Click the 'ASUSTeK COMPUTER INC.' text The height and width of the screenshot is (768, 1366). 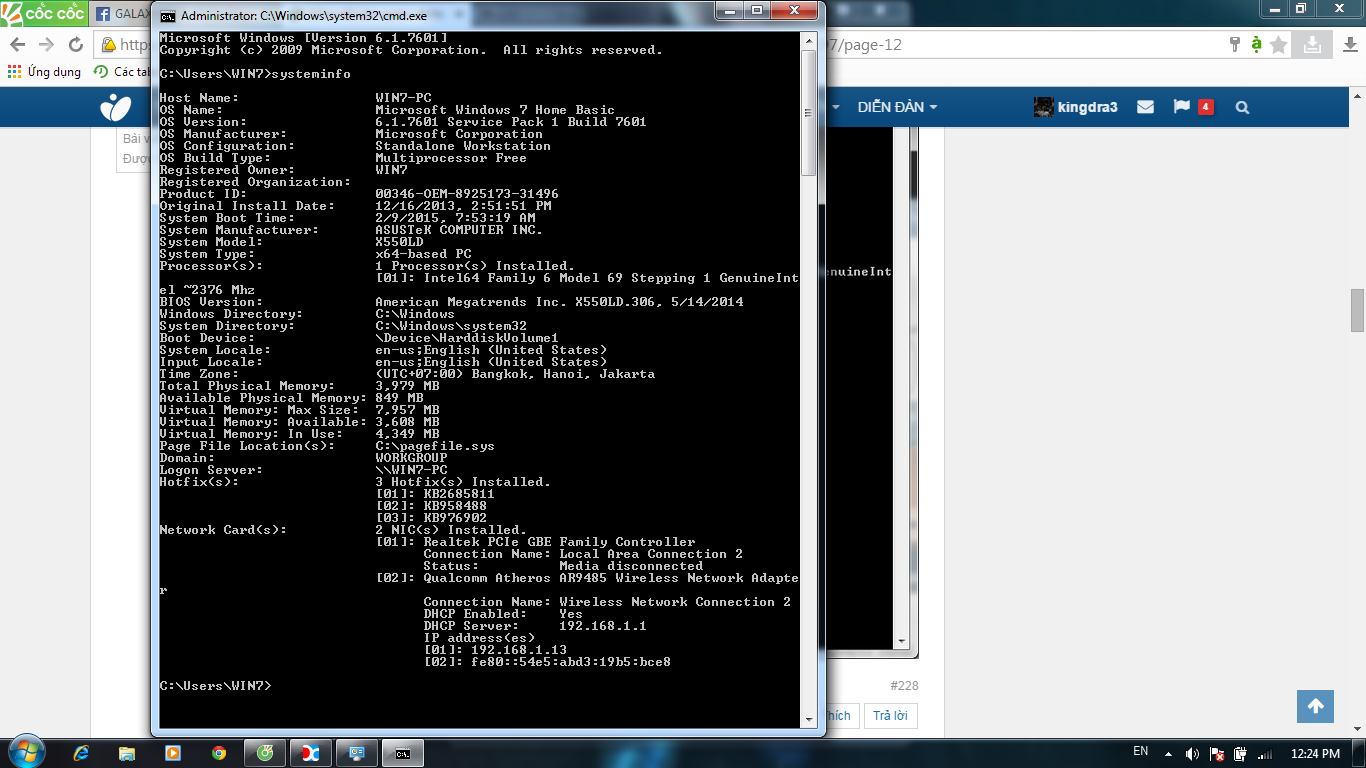(459, 230)
